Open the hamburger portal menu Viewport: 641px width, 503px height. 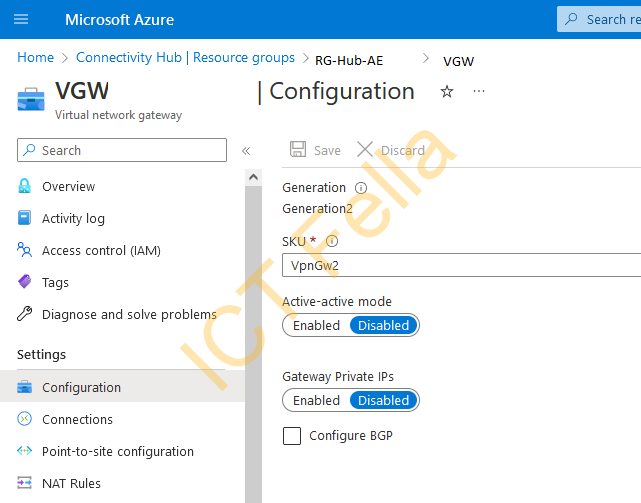click(21, 19)
